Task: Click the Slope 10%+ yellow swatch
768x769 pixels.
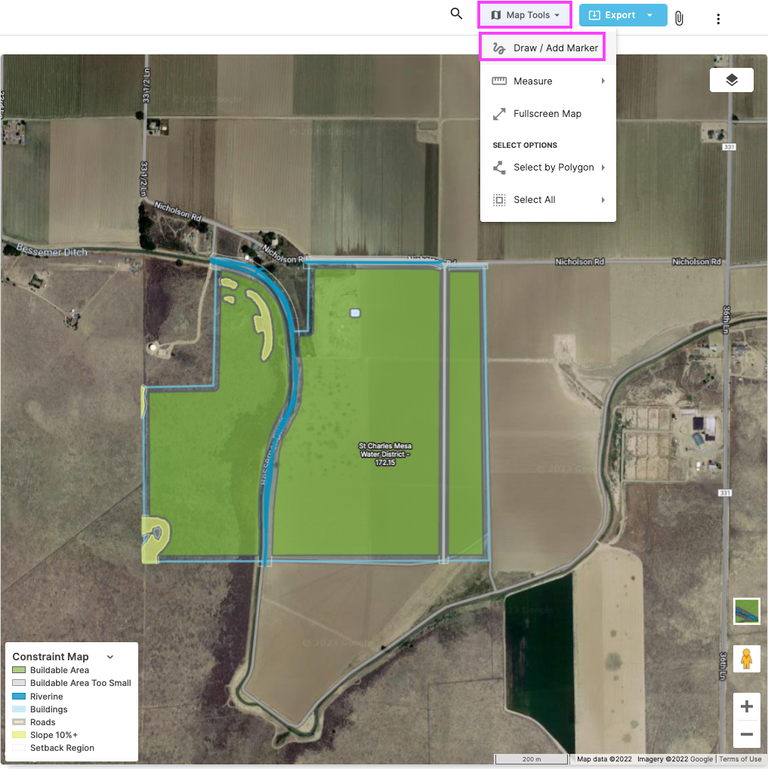Action: tap(19, 735)
